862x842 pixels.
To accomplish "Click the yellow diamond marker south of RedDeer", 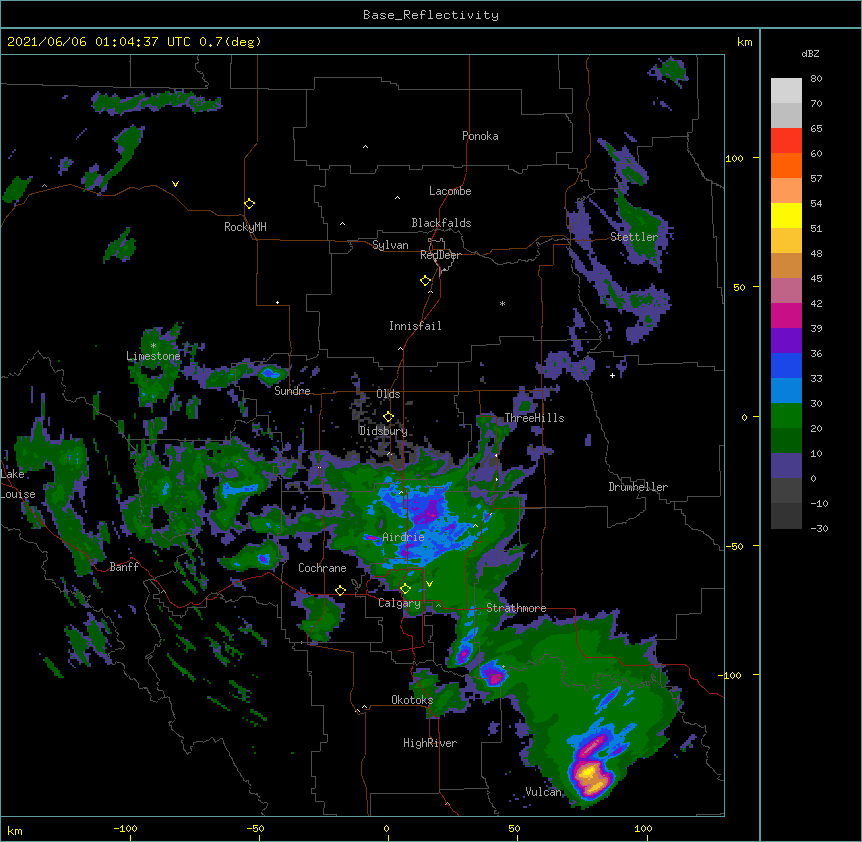I will click(x=426, y=281).
